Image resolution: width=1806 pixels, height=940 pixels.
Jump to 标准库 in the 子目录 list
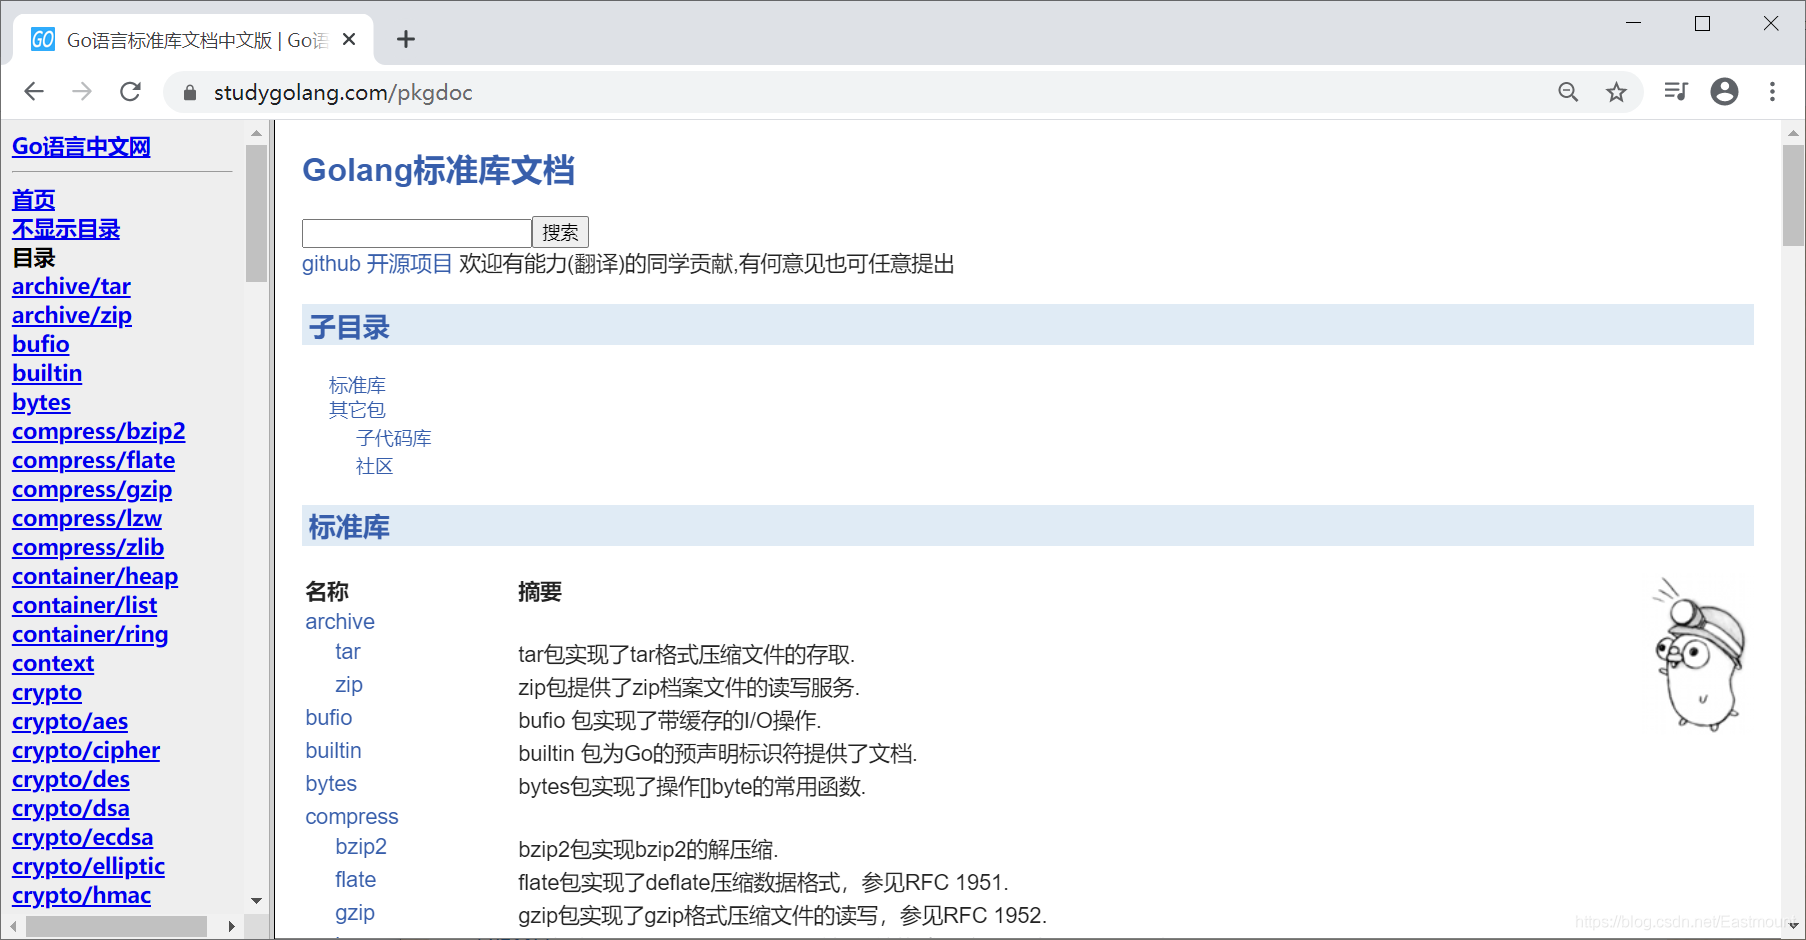tap(357, 385)
